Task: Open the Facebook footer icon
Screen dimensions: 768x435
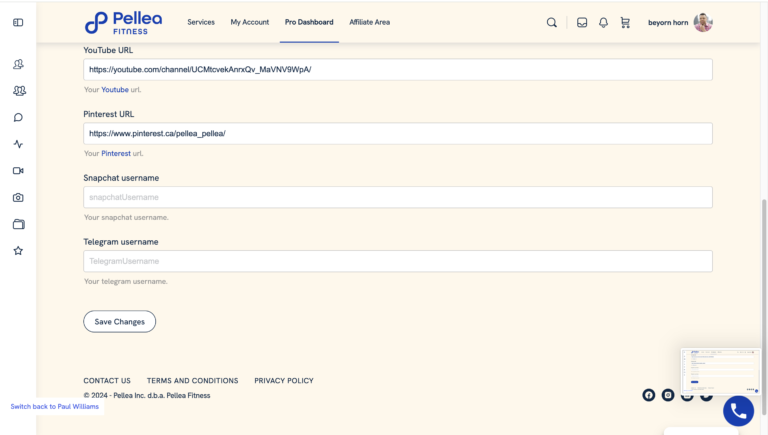Action: point(648,395)
